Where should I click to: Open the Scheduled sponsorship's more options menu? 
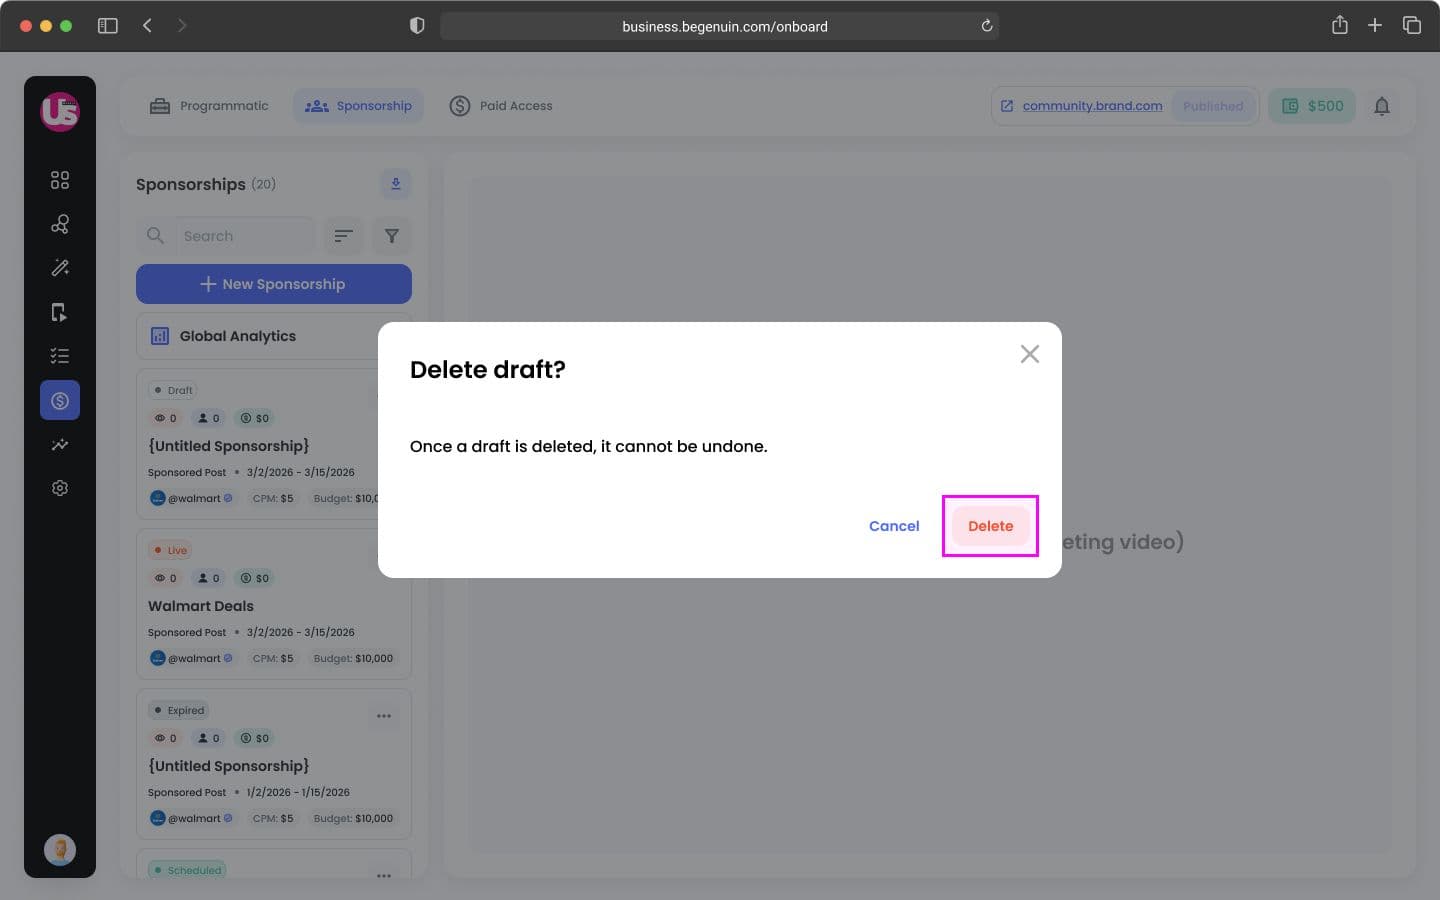pyautogui.click(x=384, y=876)
